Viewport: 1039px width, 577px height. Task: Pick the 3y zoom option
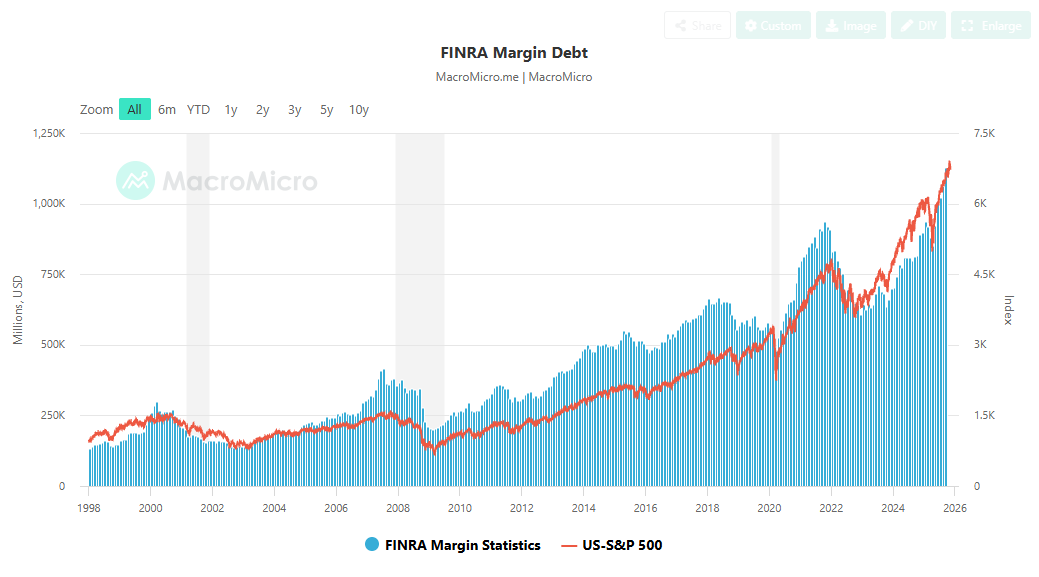[294, 109]
